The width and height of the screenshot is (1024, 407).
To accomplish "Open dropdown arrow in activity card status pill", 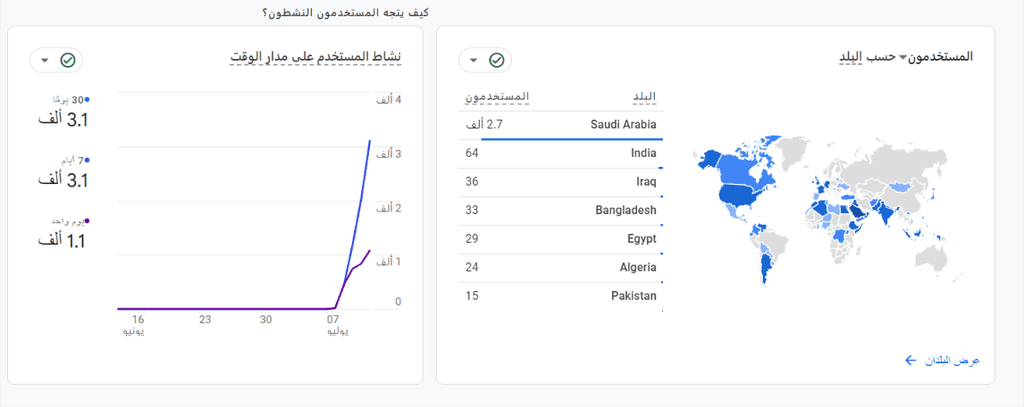I will [x=44, y=61].
